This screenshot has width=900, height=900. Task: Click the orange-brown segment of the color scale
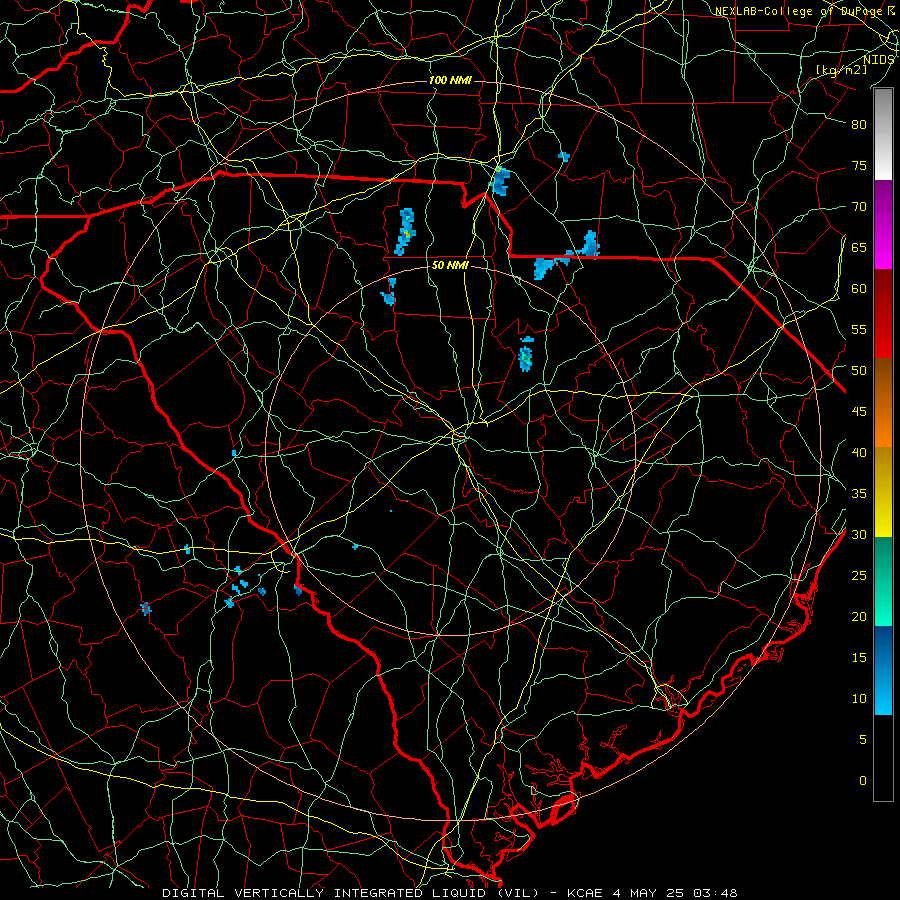coord(883,403)
